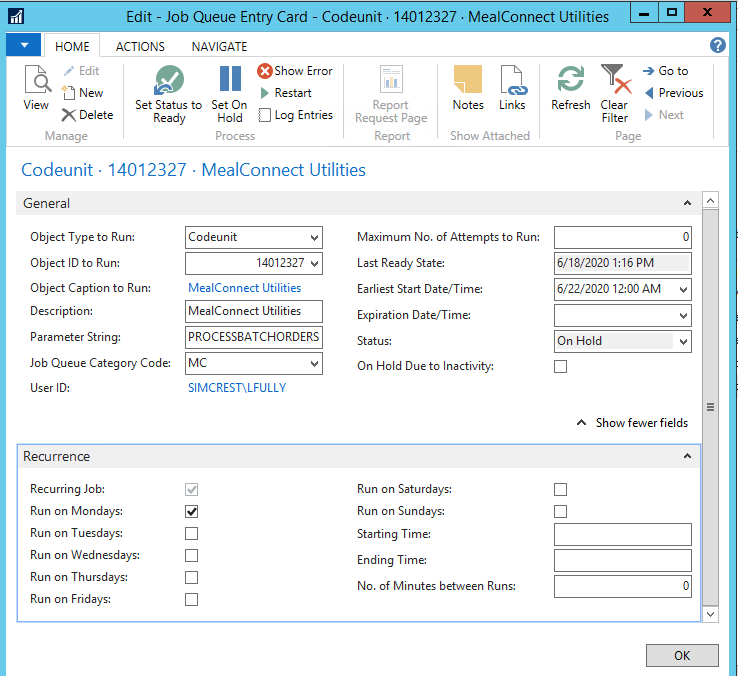Open the Notes attachment icon

coord(468,81)
